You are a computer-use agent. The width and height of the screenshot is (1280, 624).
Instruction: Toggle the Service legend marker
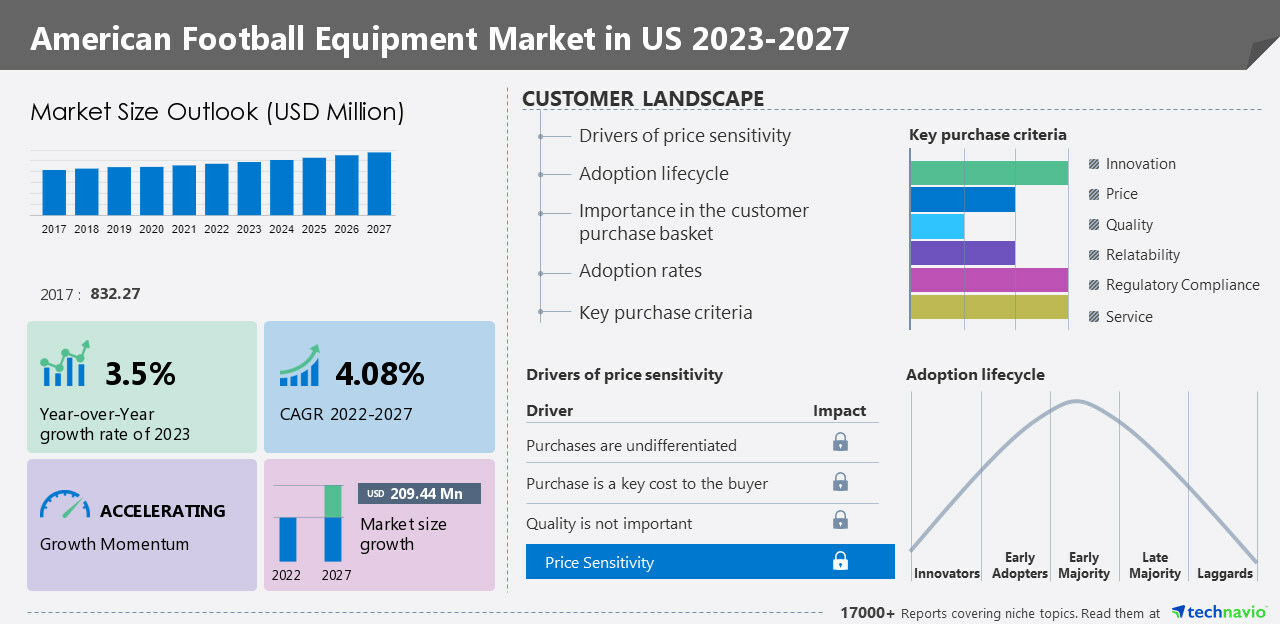1094,317
